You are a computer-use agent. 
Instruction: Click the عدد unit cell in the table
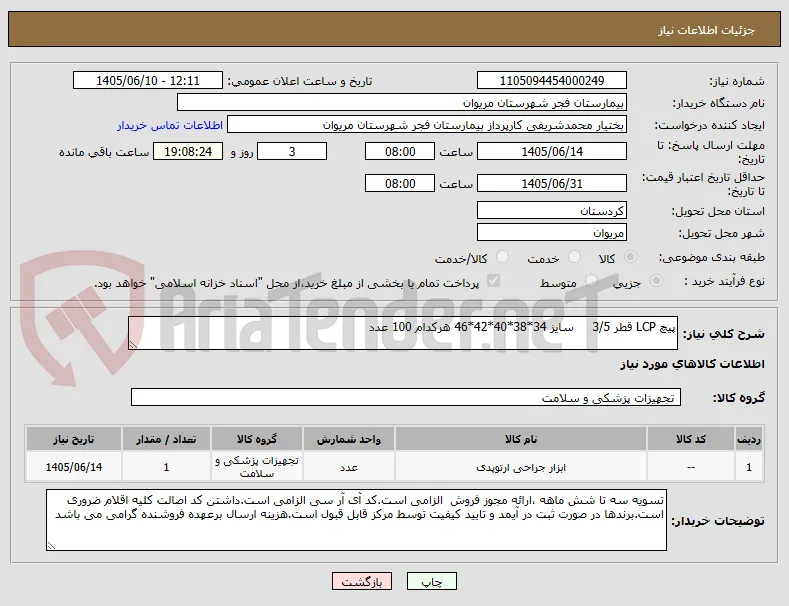click(349, 468)
